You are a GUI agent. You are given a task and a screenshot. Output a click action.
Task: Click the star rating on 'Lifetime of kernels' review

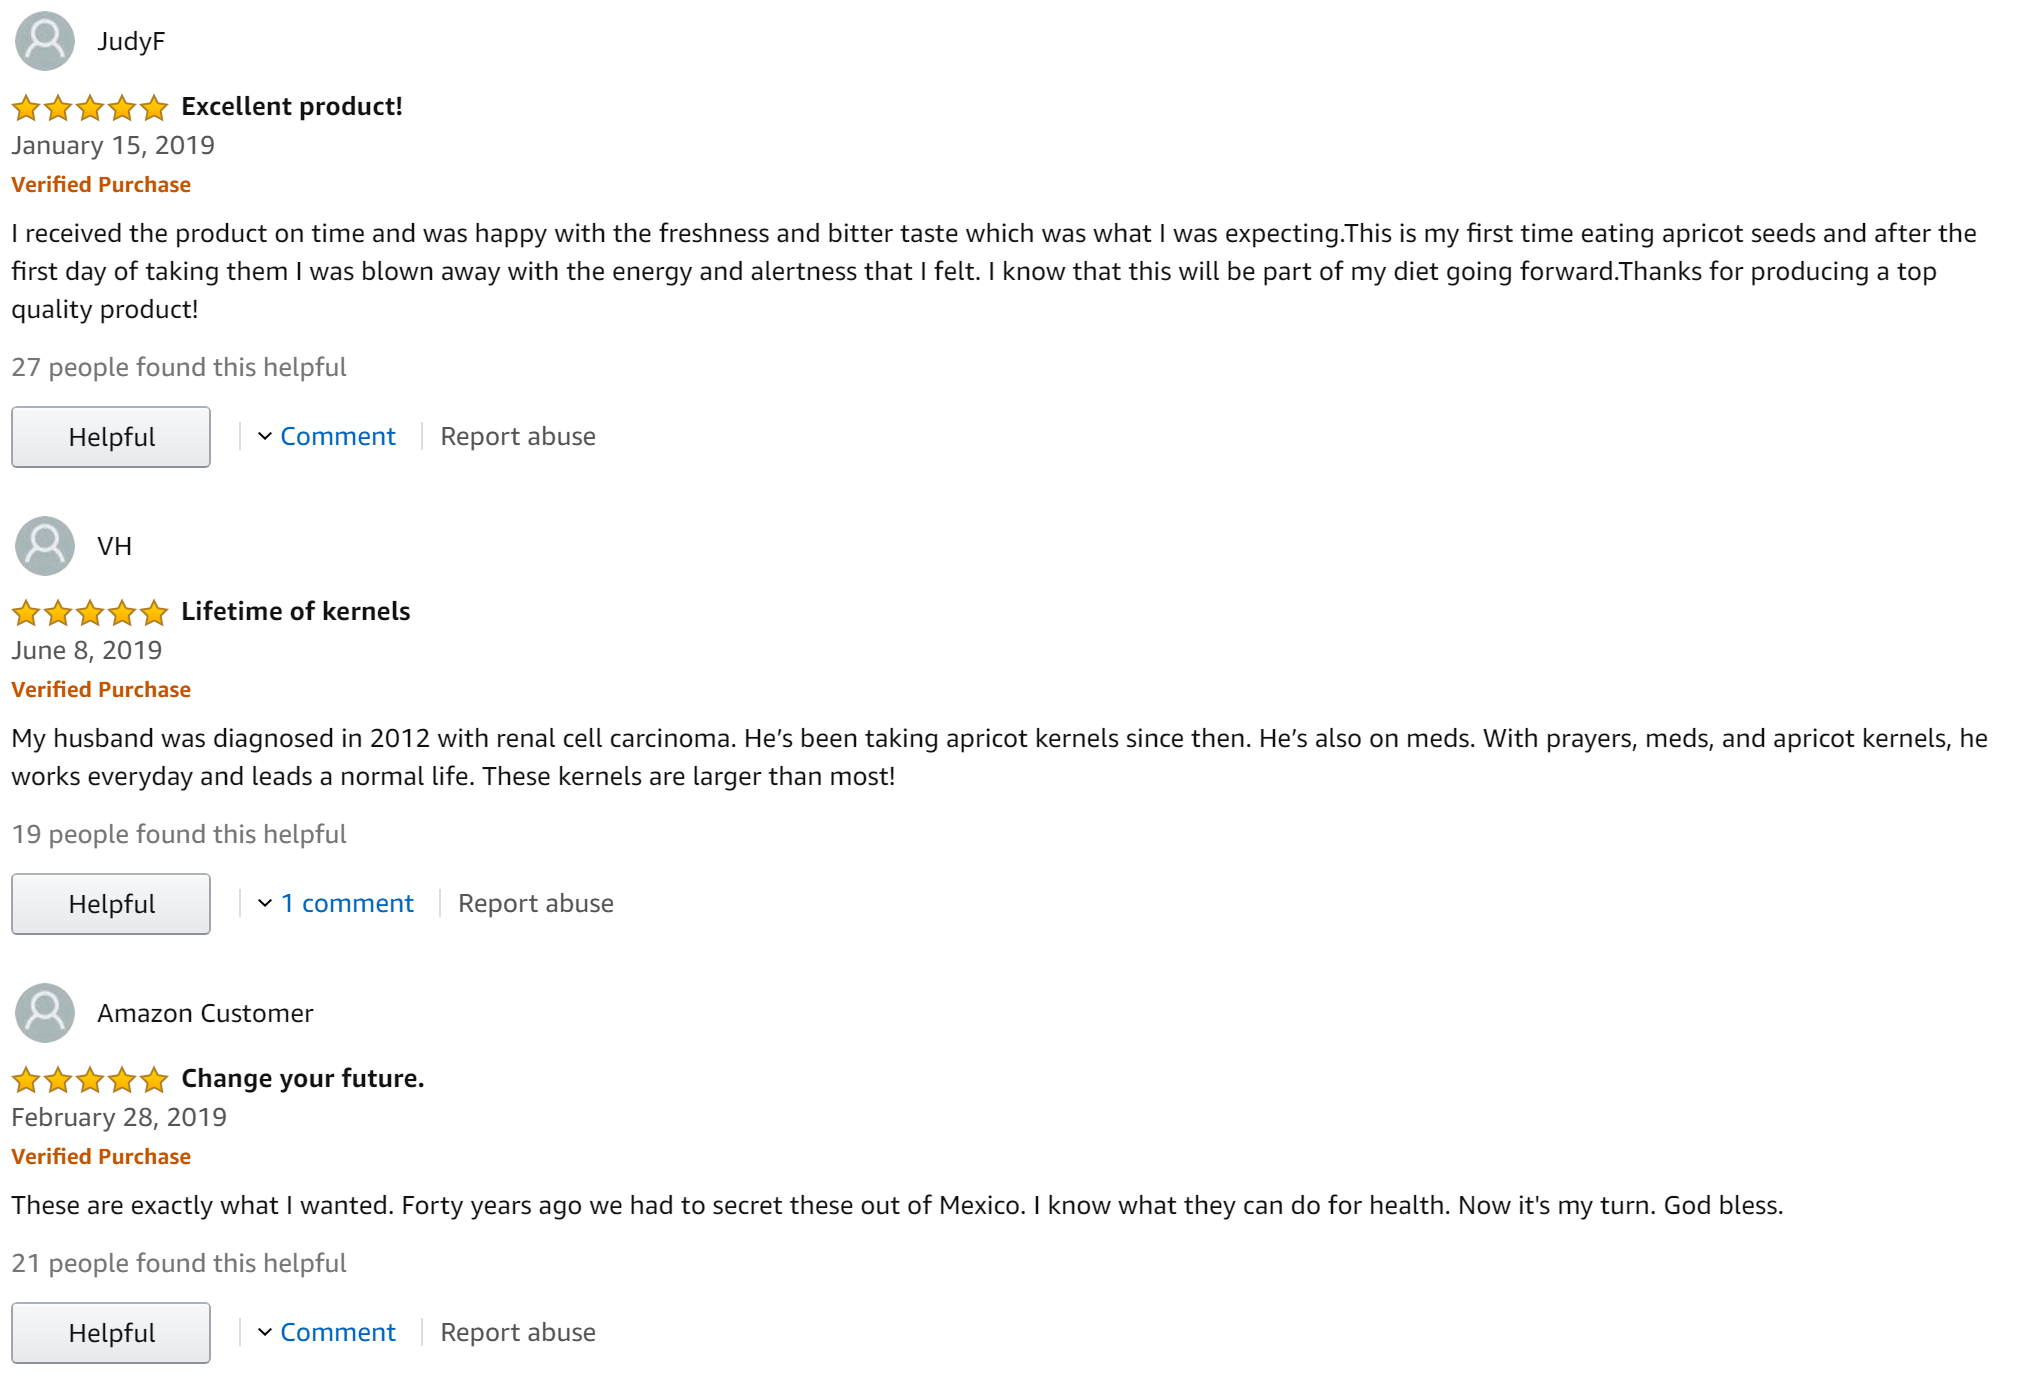coord(90,612)
